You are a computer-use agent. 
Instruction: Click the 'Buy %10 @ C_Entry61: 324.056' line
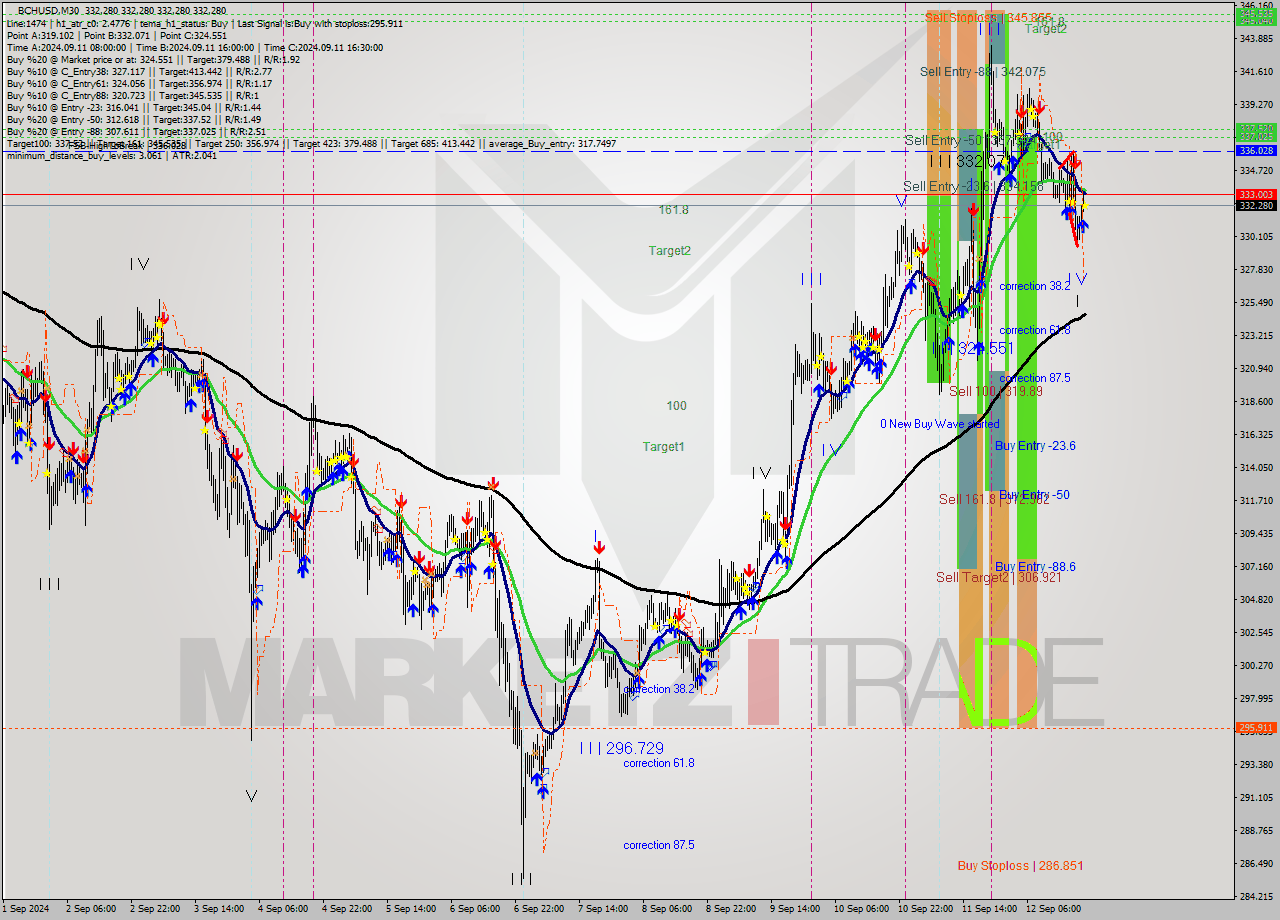[139, 83]
